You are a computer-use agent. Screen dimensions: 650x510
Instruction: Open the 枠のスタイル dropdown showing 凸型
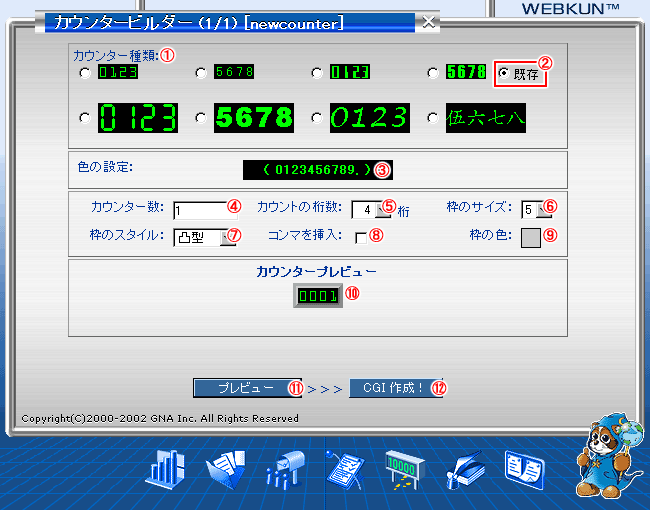[229, 238]
